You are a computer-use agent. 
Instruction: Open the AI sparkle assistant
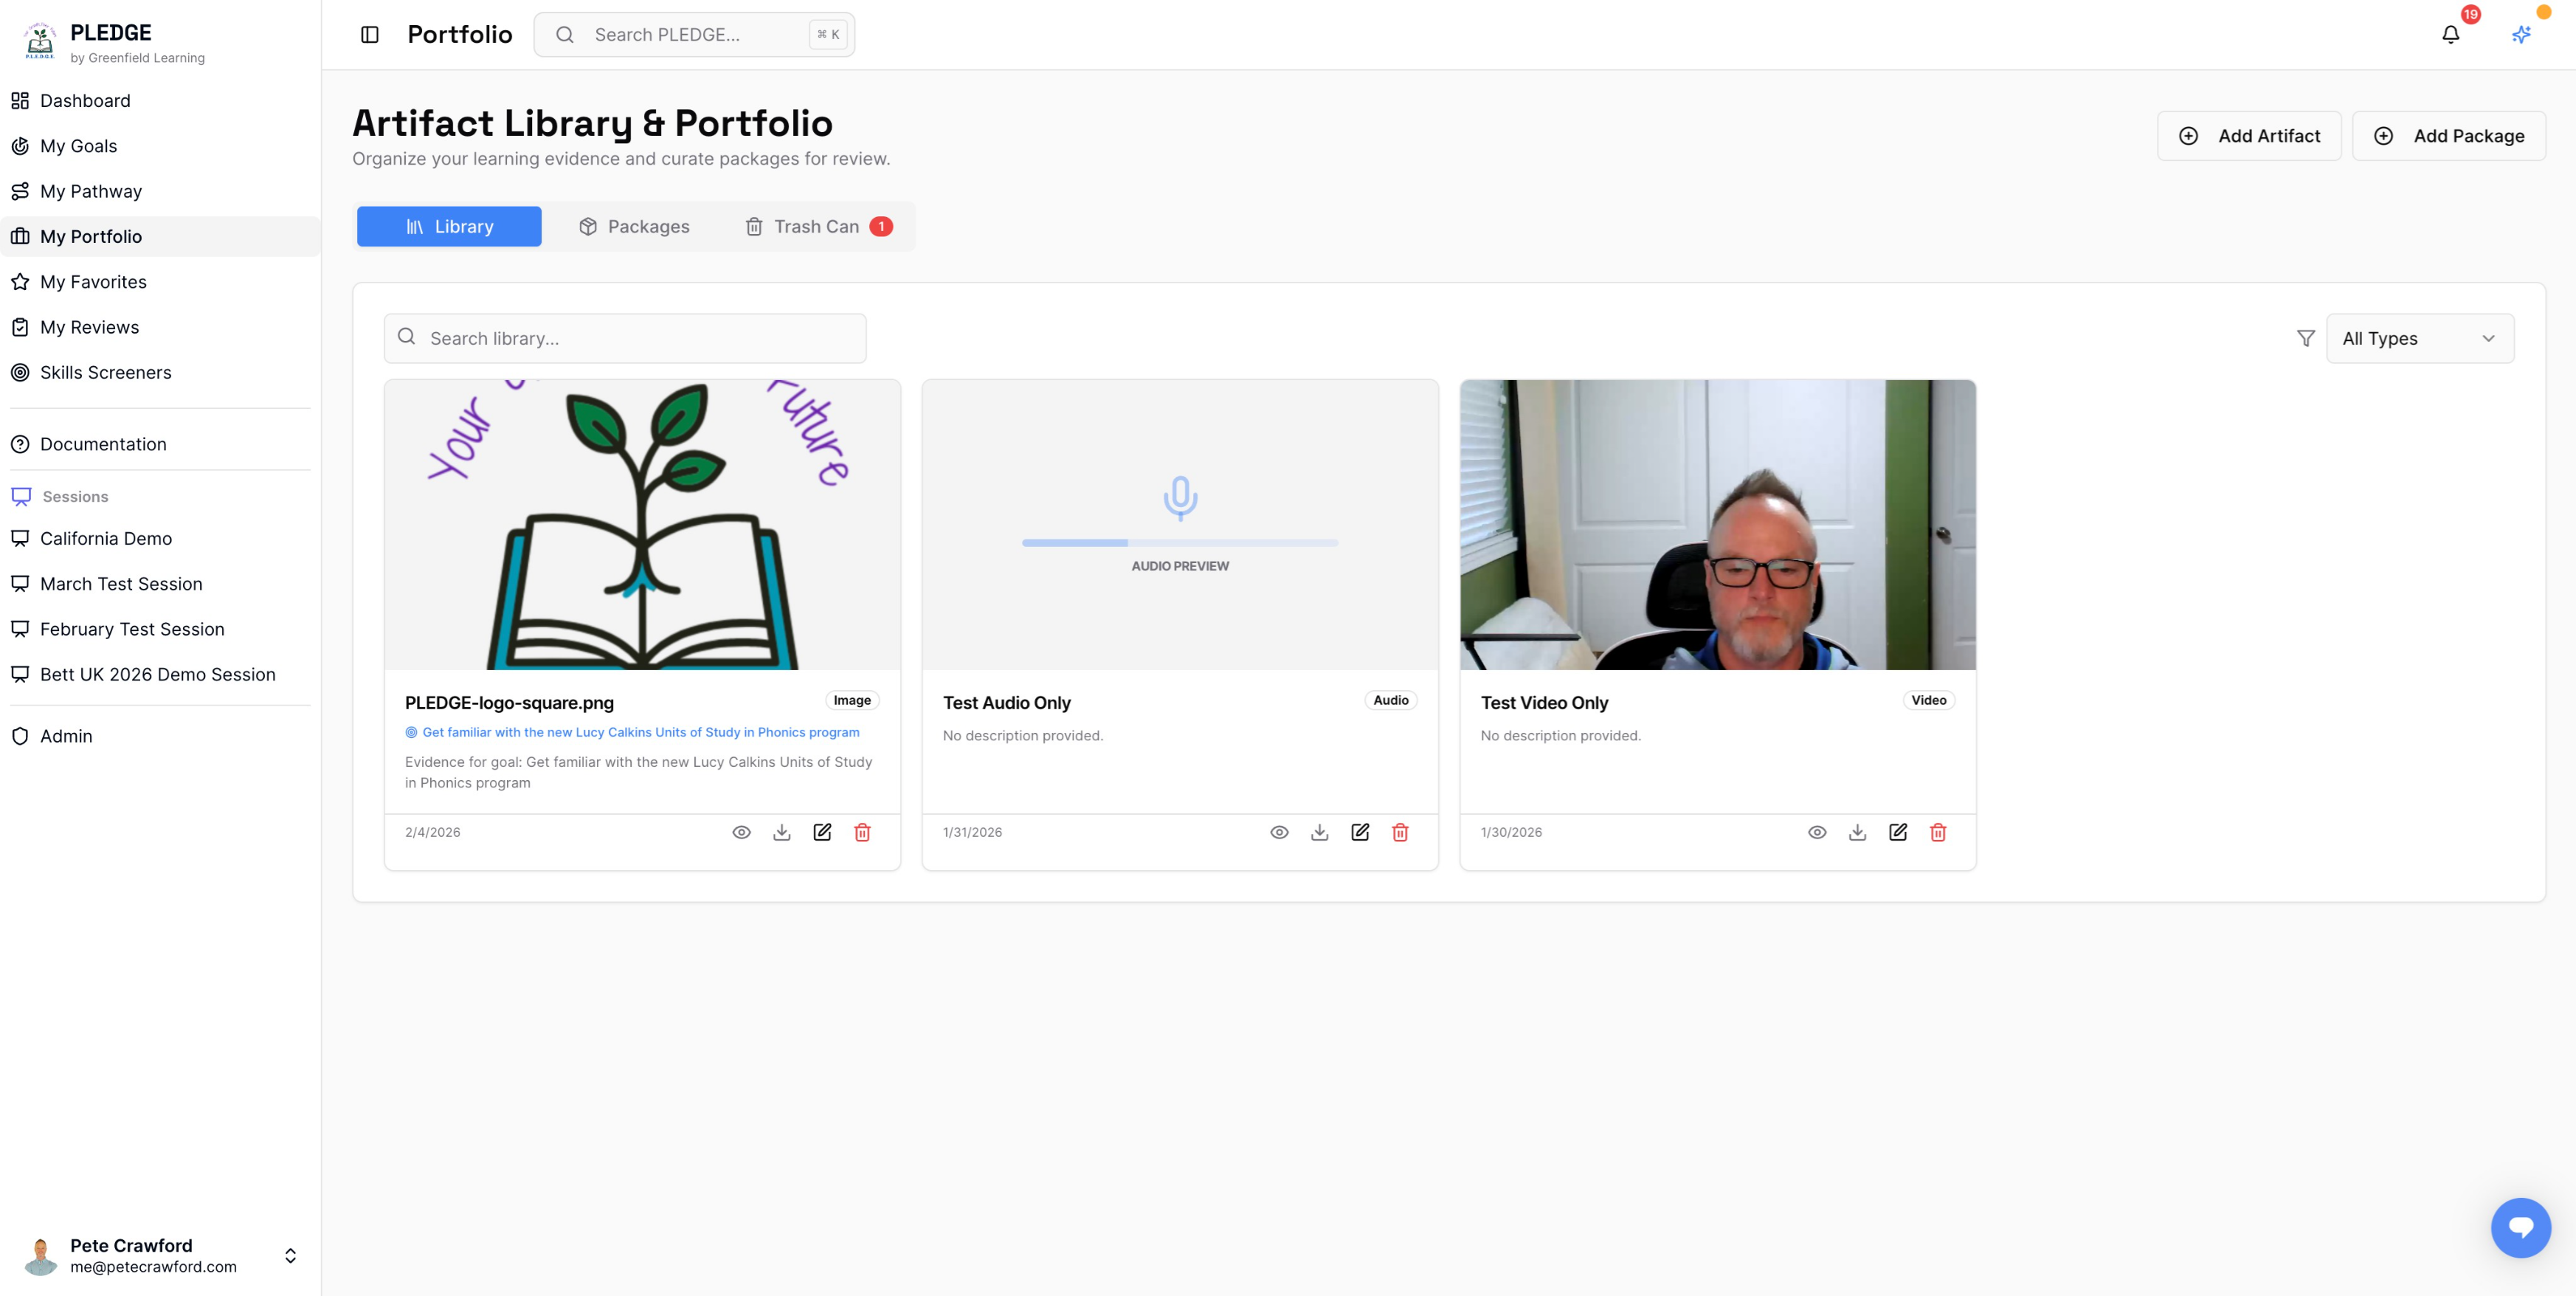(2521, 34)
